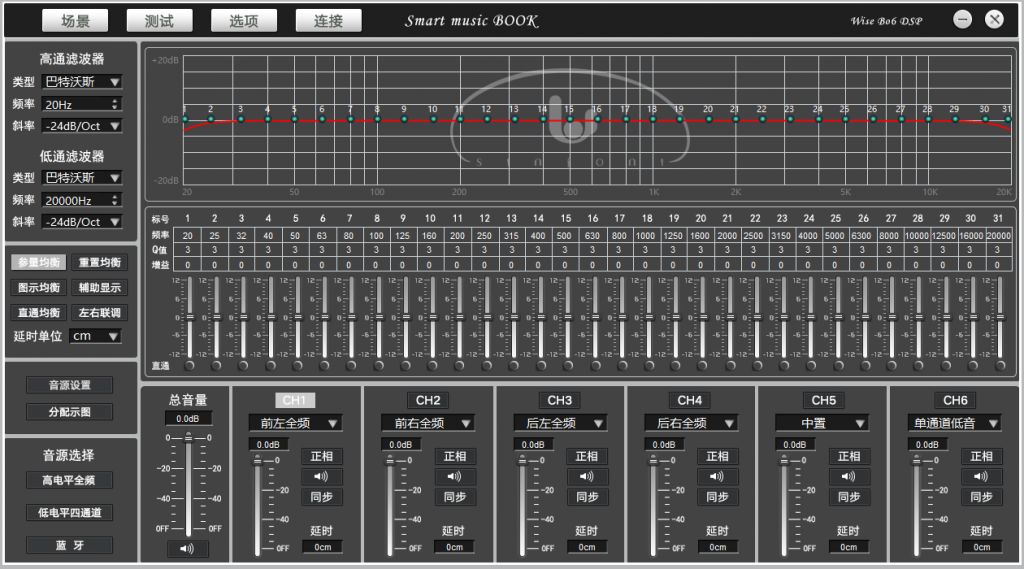Open 延时单位 cm unit dropdown
1024x569 pixels.
click(95, 336)
